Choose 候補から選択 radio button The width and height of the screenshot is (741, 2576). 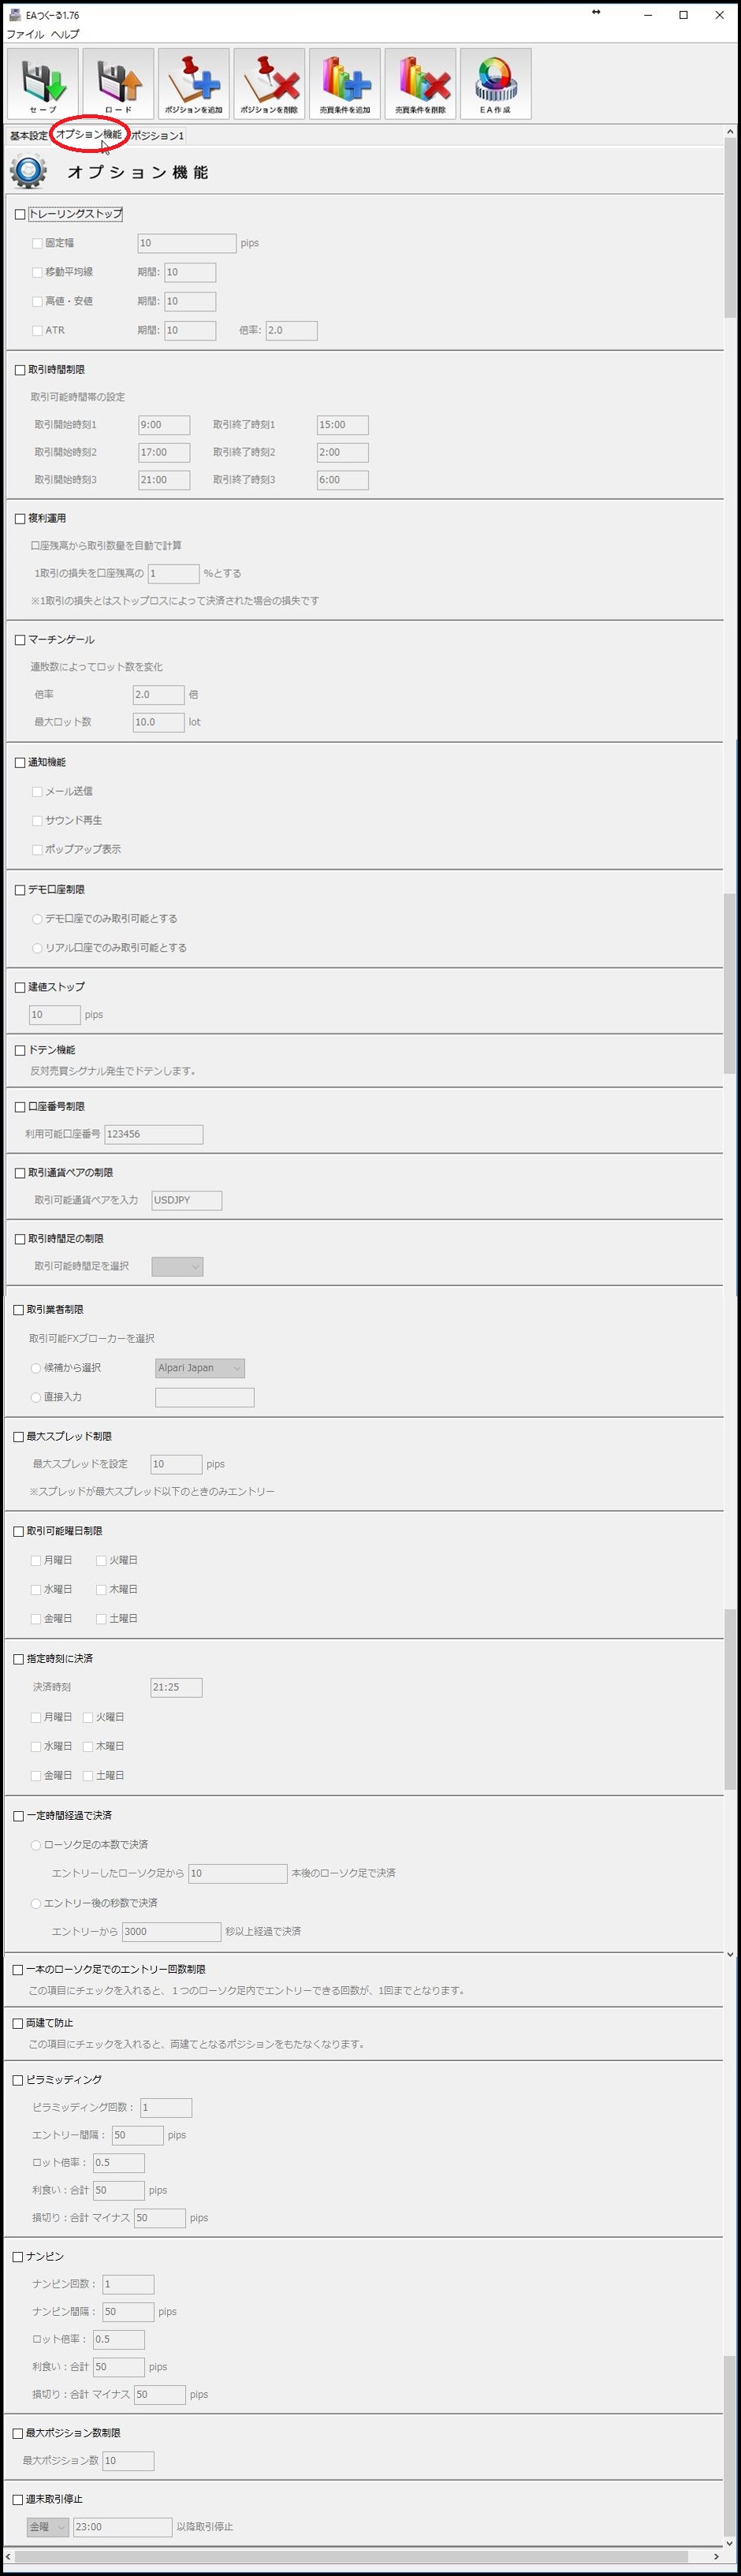[x=36, y=1368]
